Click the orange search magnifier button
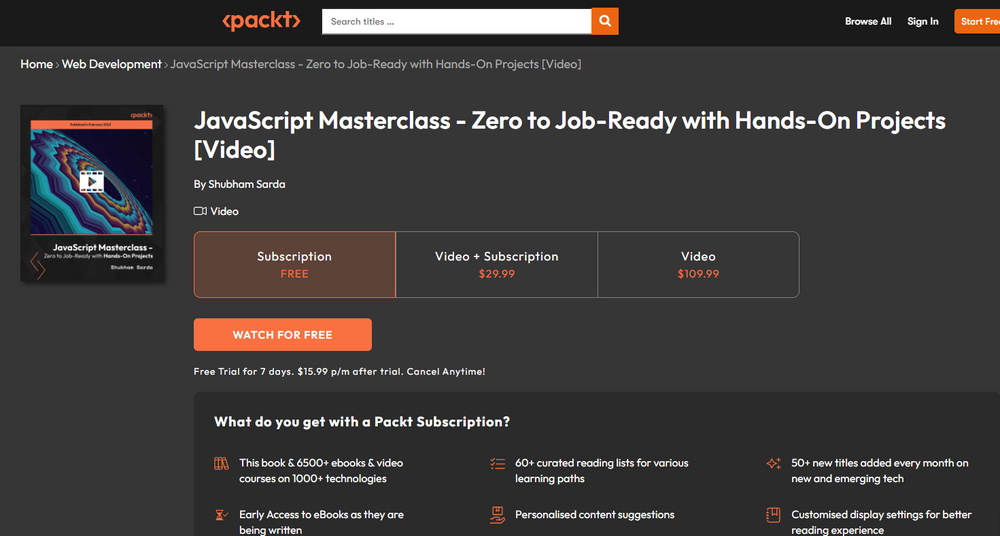Screen dimensions: 1000x536 (x=605, y=21)
